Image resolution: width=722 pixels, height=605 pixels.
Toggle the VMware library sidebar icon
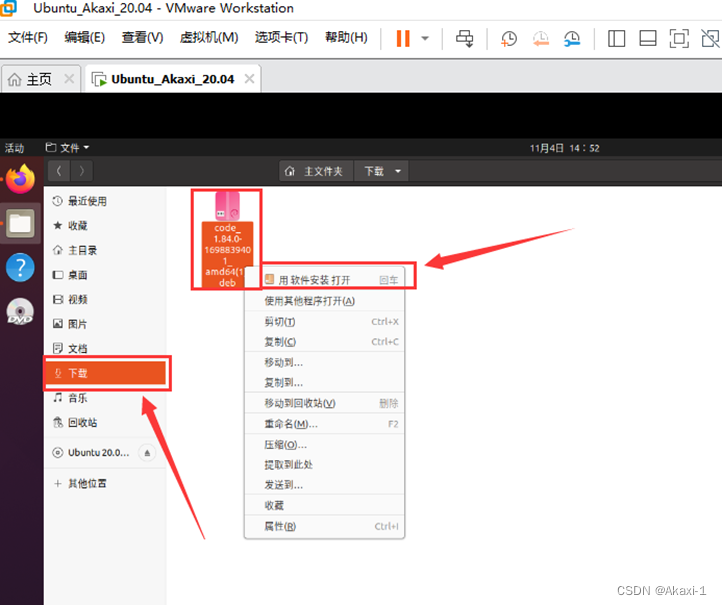pyautogui.click(x=616, y=39)
